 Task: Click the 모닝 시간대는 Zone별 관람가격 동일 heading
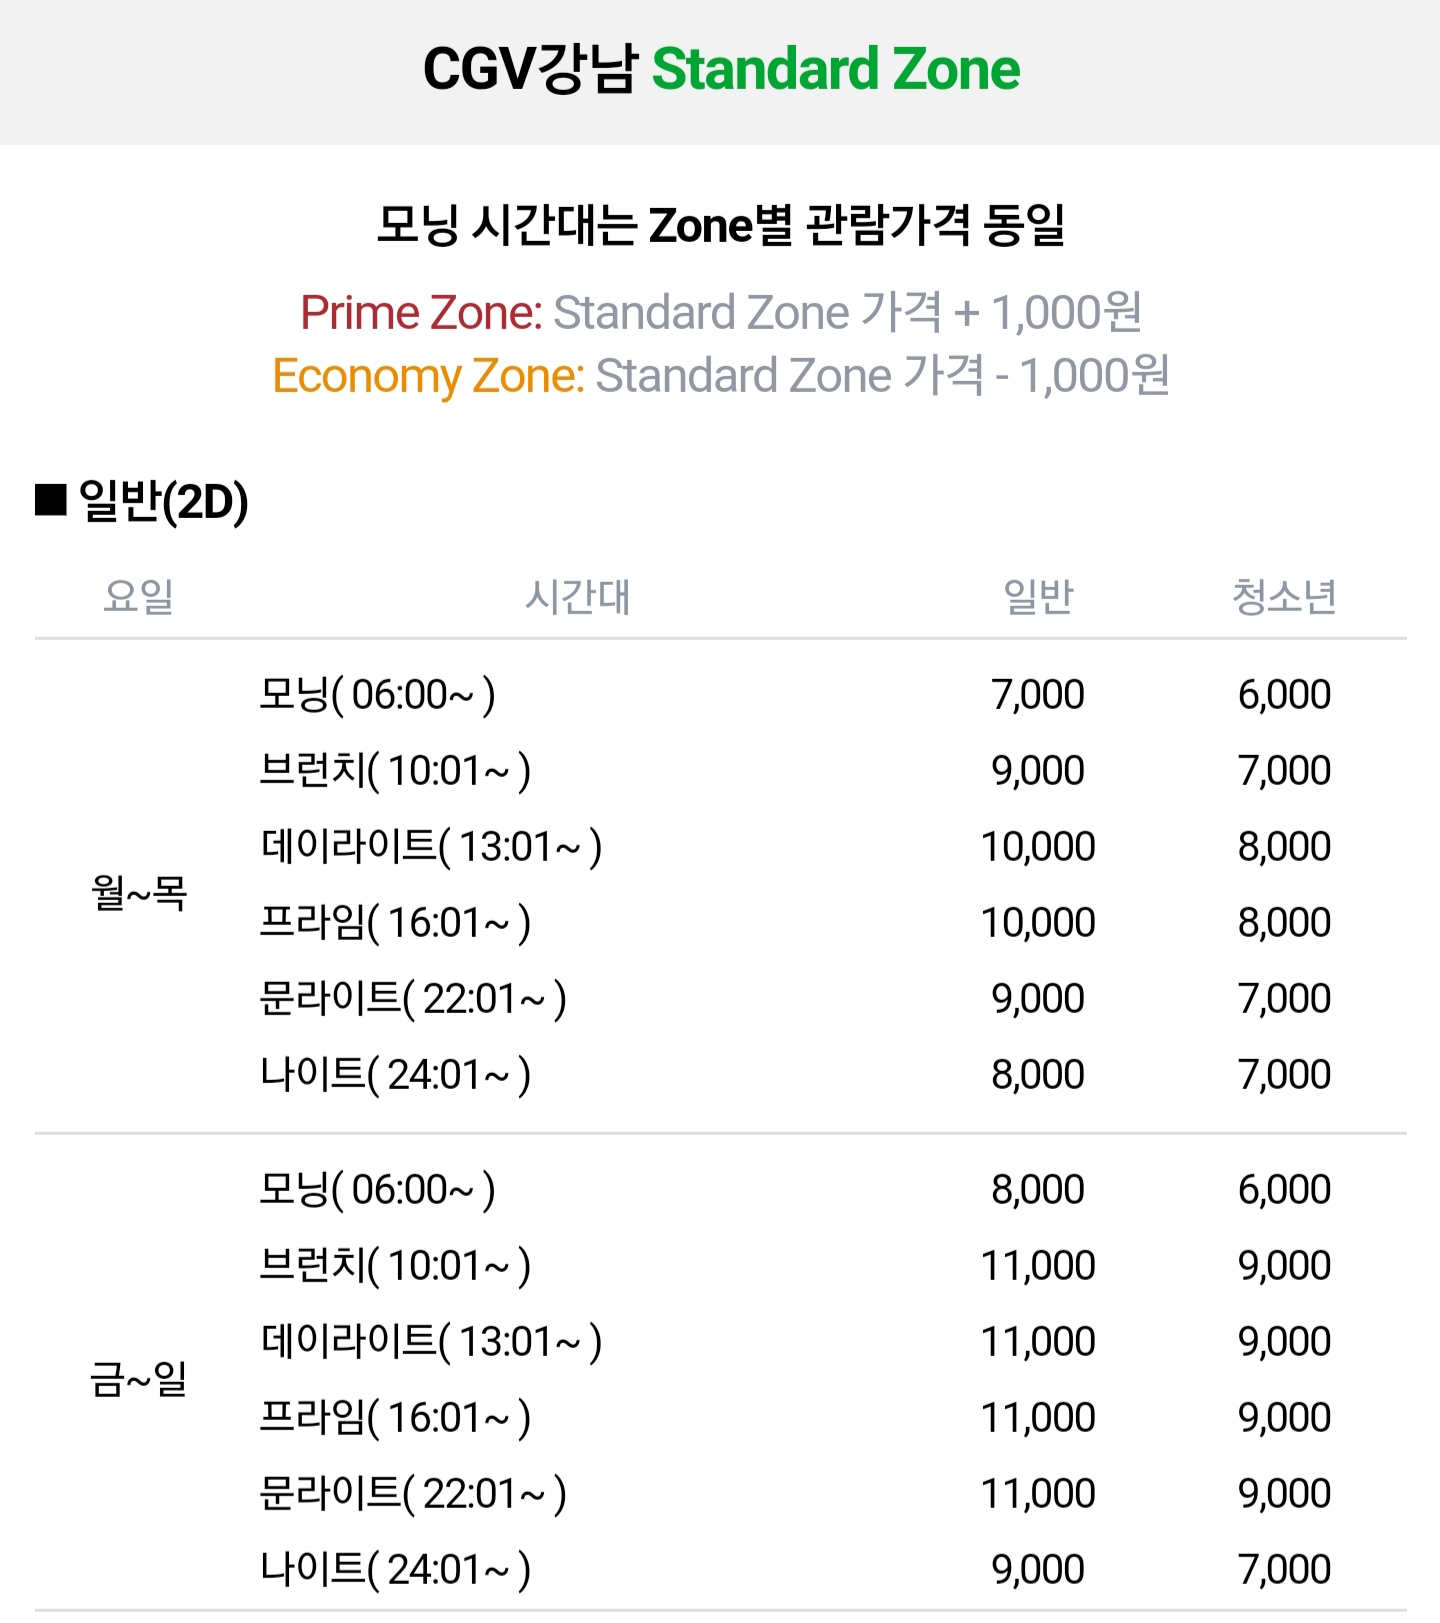(720, 225)
